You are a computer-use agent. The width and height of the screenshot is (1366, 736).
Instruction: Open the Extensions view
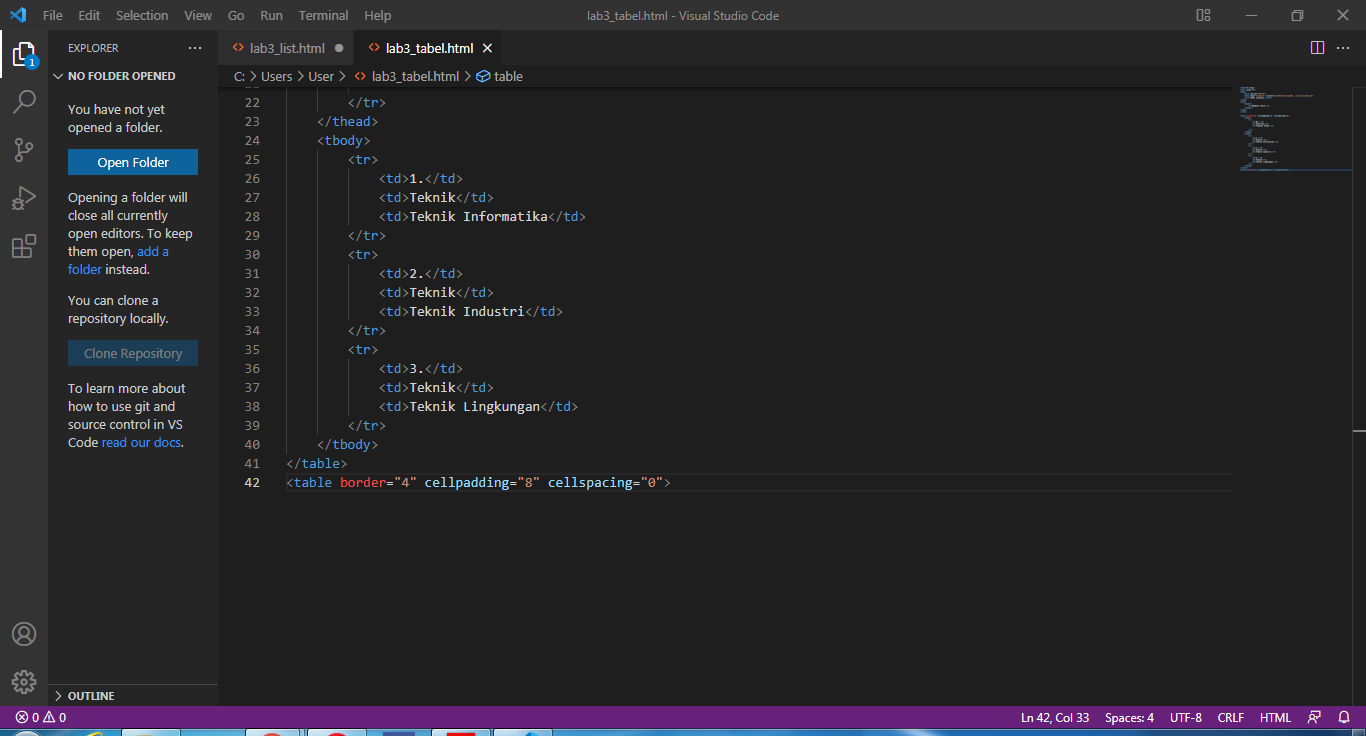24,246
